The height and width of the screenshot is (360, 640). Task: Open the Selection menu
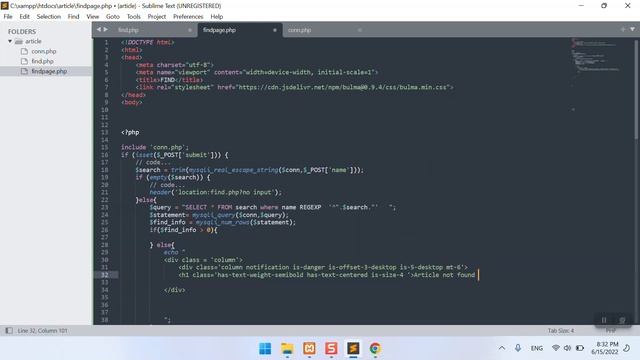click(x=49, y=17)
